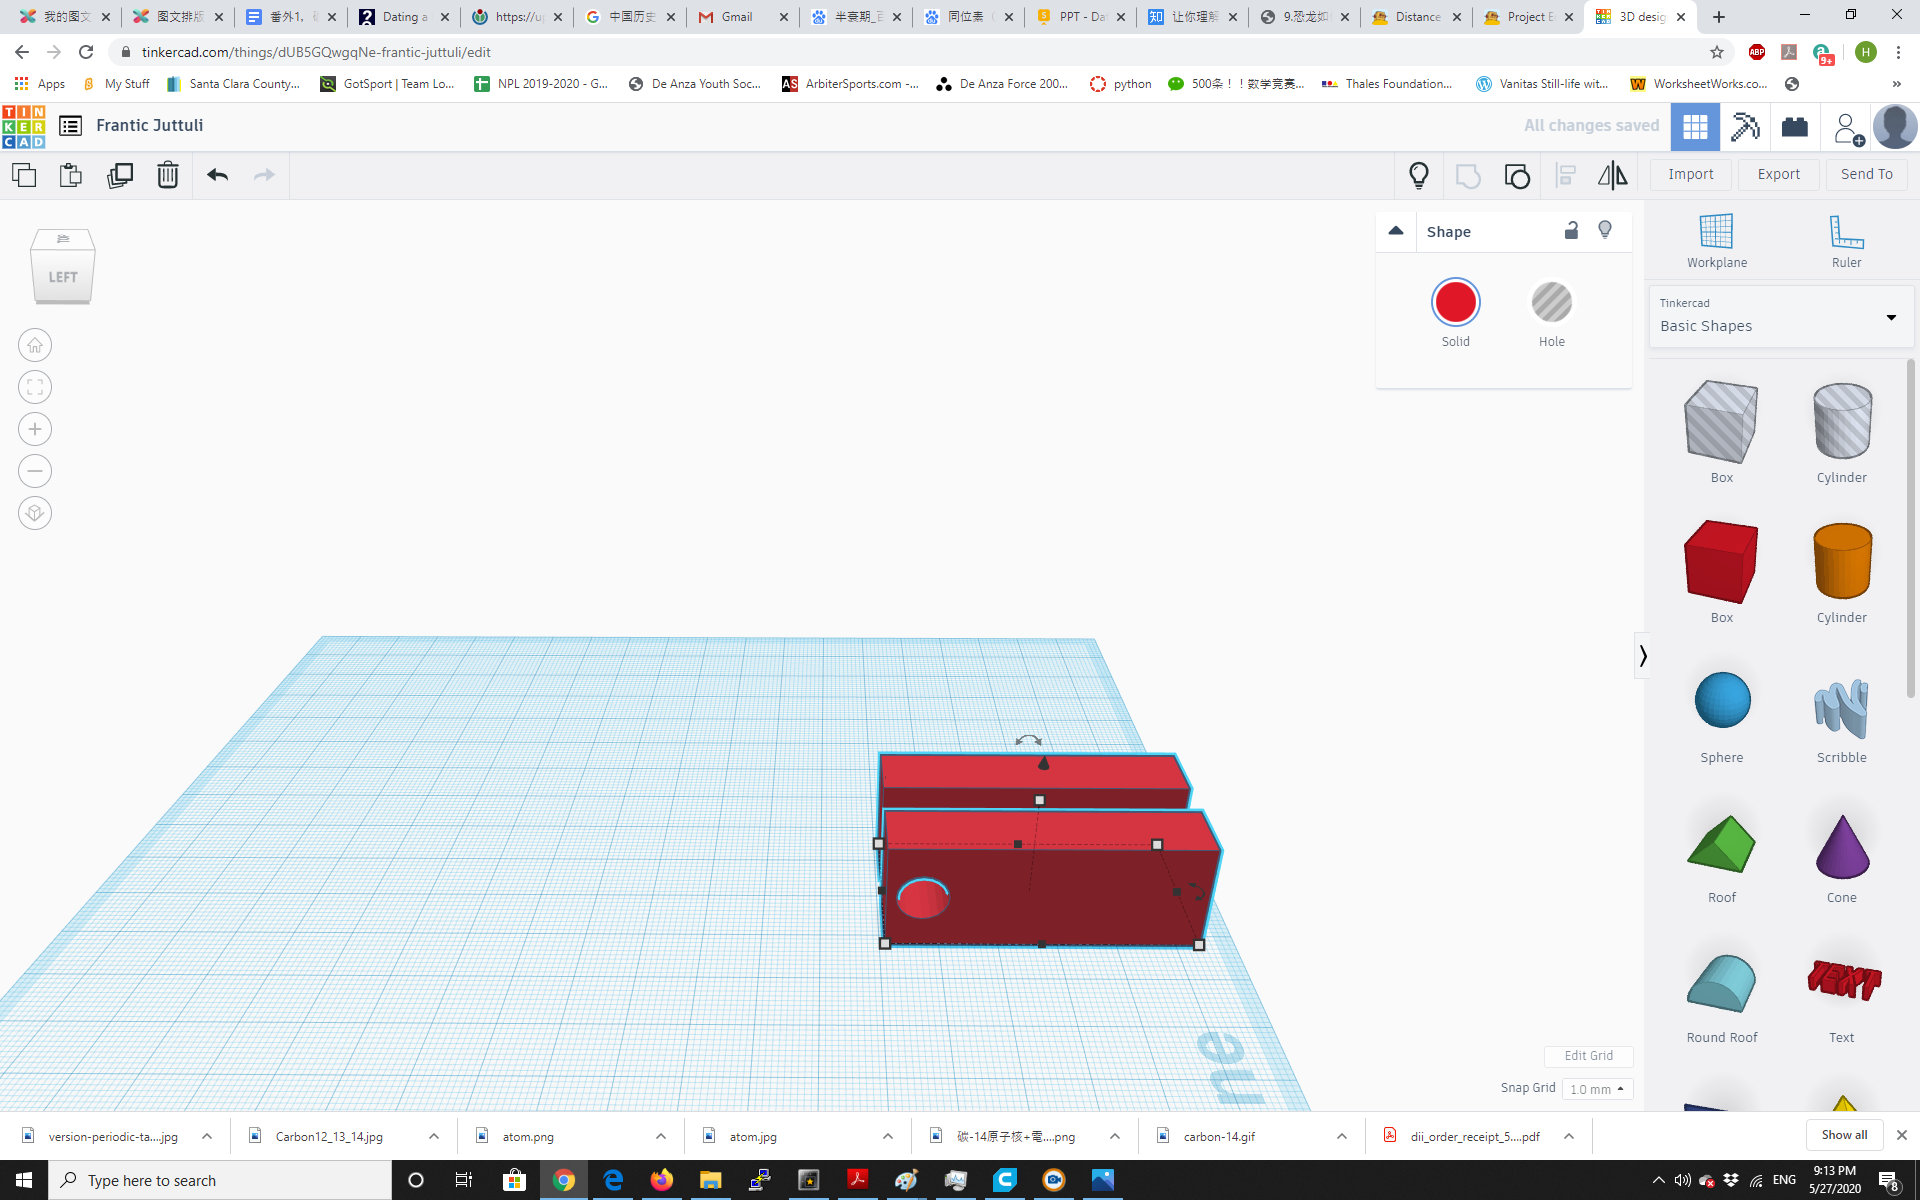1920x1200 pixels.
Task: Click the Align tool icon
Action: (1566, 176)
